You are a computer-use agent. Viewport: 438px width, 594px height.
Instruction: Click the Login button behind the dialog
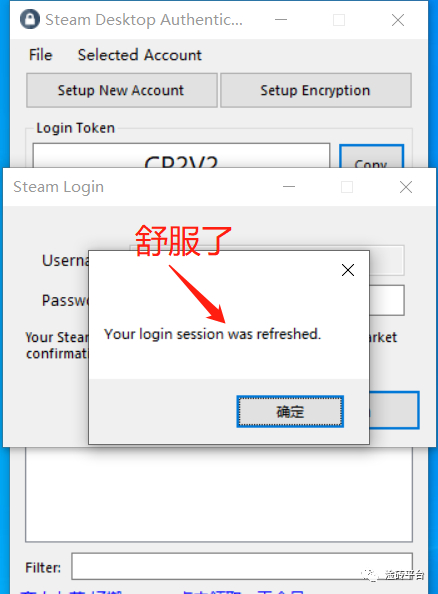point(394,410)
